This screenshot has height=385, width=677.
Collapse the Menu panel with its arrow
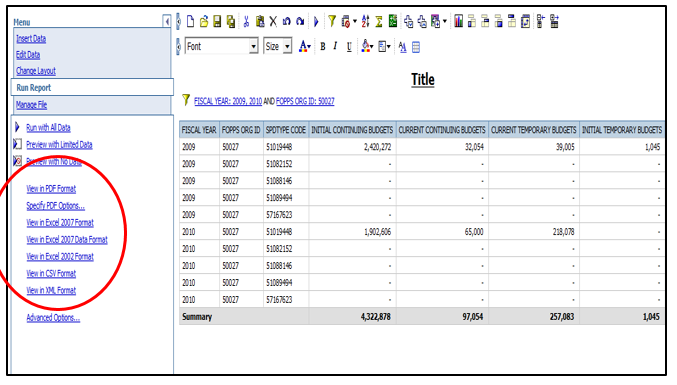167,21
